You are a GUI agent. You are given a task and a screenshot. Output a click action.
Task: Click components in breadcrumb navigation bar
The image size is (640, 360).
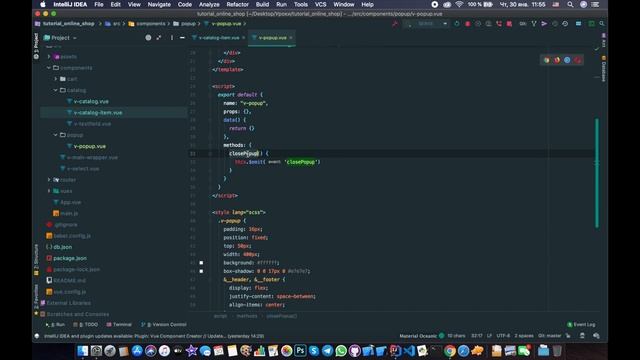[151, 24]
